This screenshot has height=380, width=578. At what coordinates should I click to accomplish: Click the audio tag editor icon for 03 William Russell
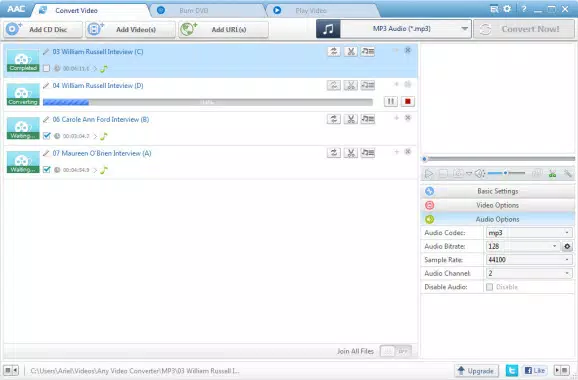368,52
